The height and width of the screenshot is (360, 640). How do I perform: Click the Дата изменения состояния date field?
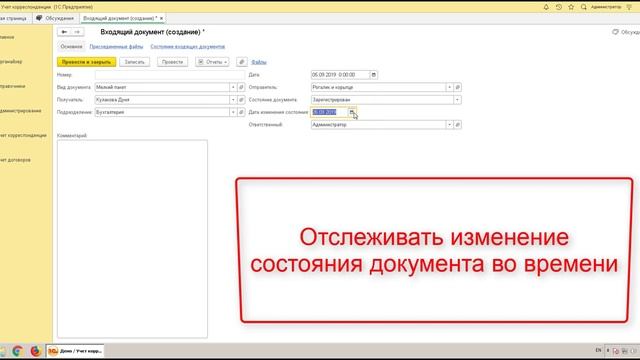(x=329, y=112)
